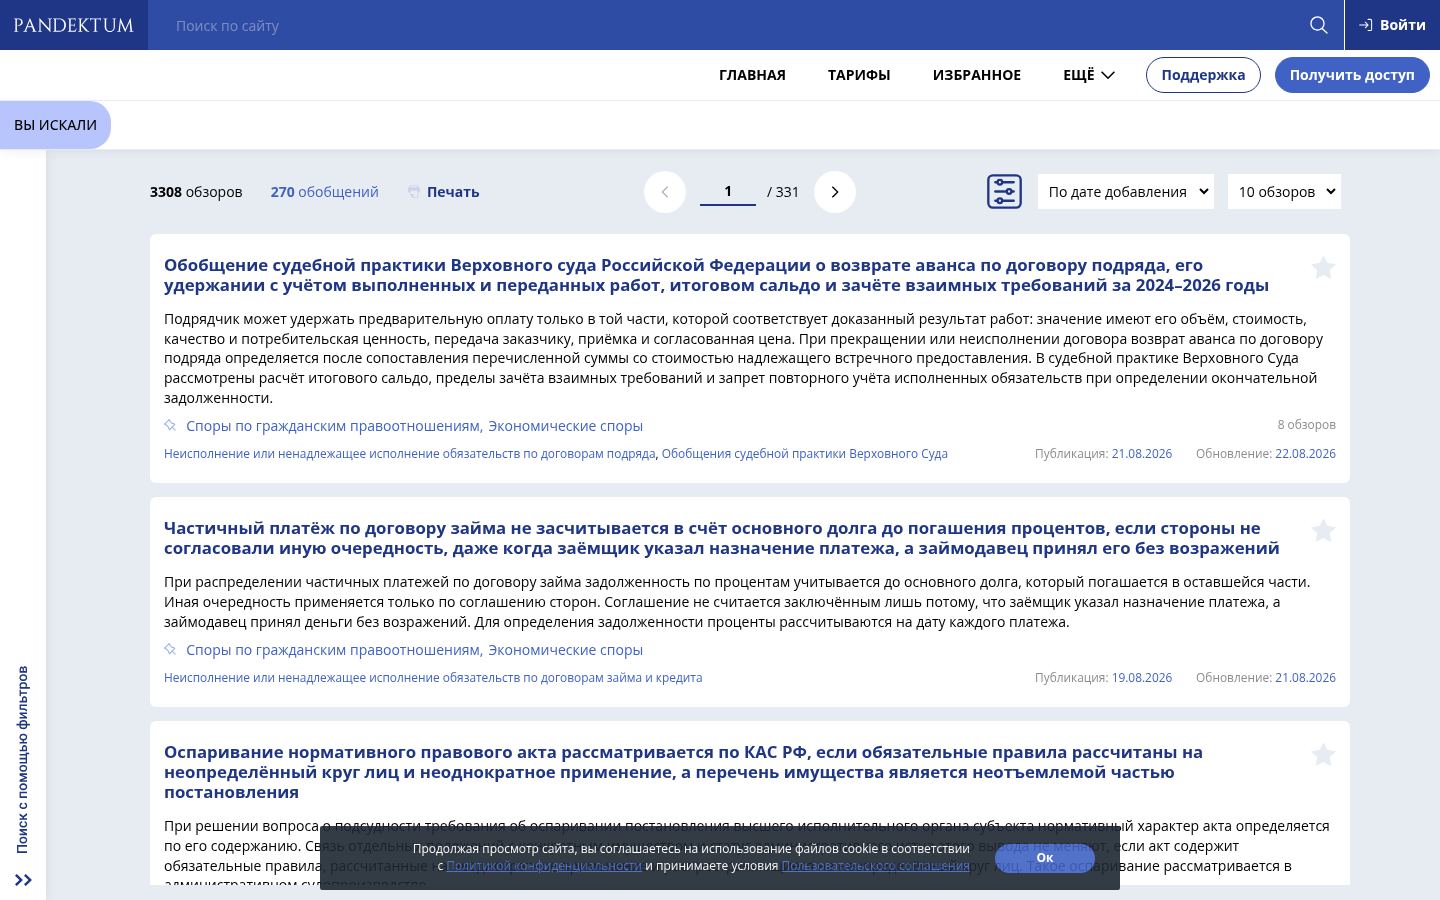
Task: Click the Поддержка button
Action: pos(1203,75)
